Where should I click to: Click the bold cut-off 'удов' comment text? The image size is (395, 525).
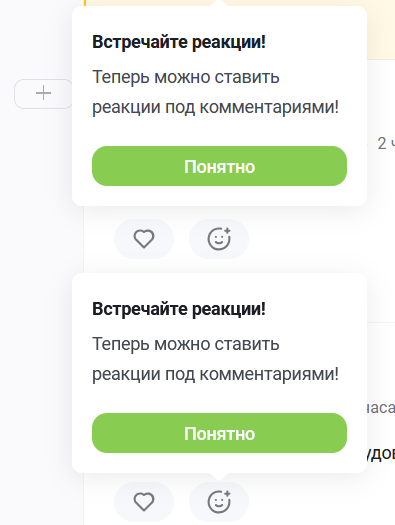[381, 454]
